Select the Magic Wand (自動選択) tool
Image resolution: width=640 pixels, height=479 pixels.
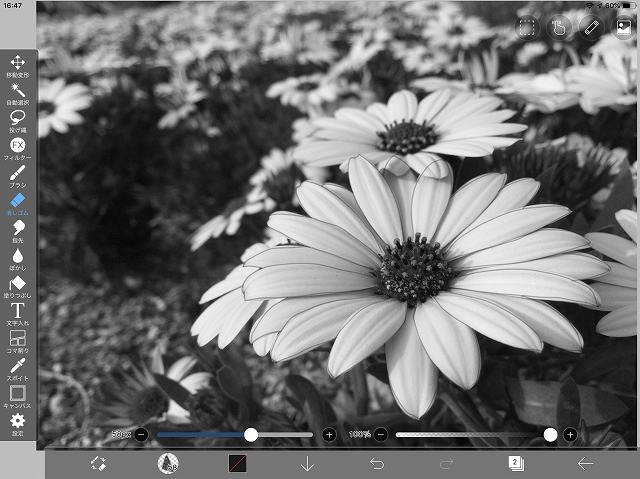point(18,94)
